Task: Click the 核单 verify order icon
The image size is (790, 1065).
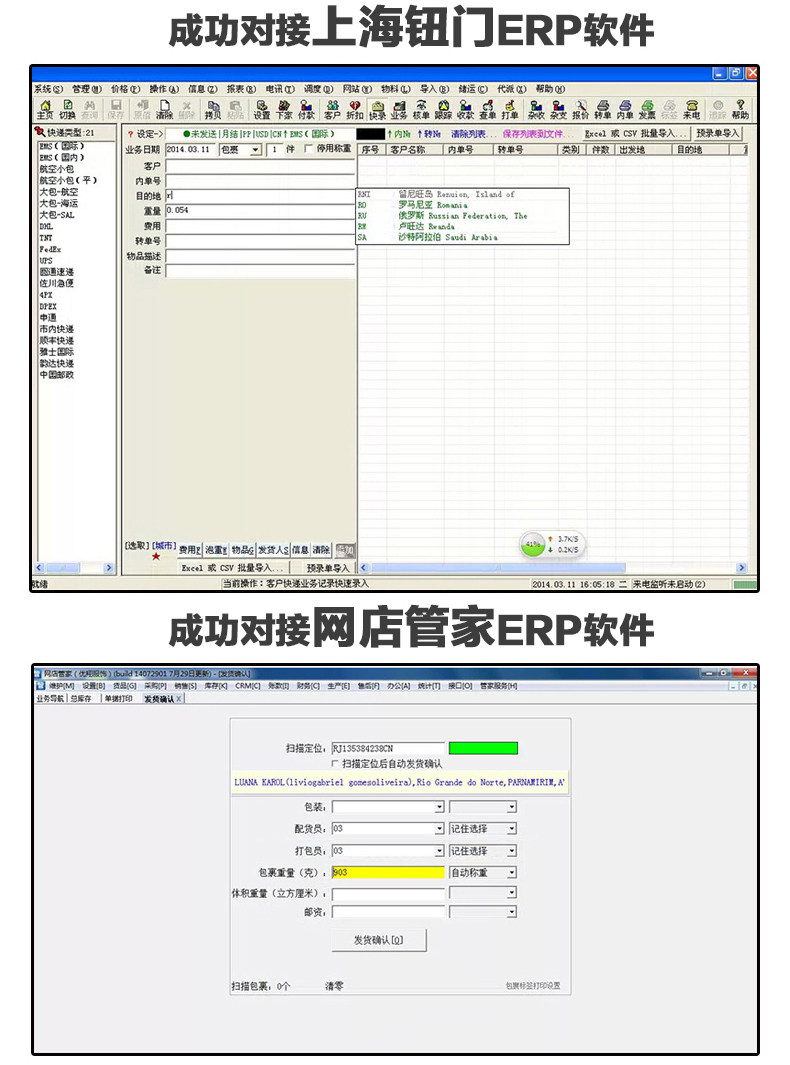Action: 421,109
